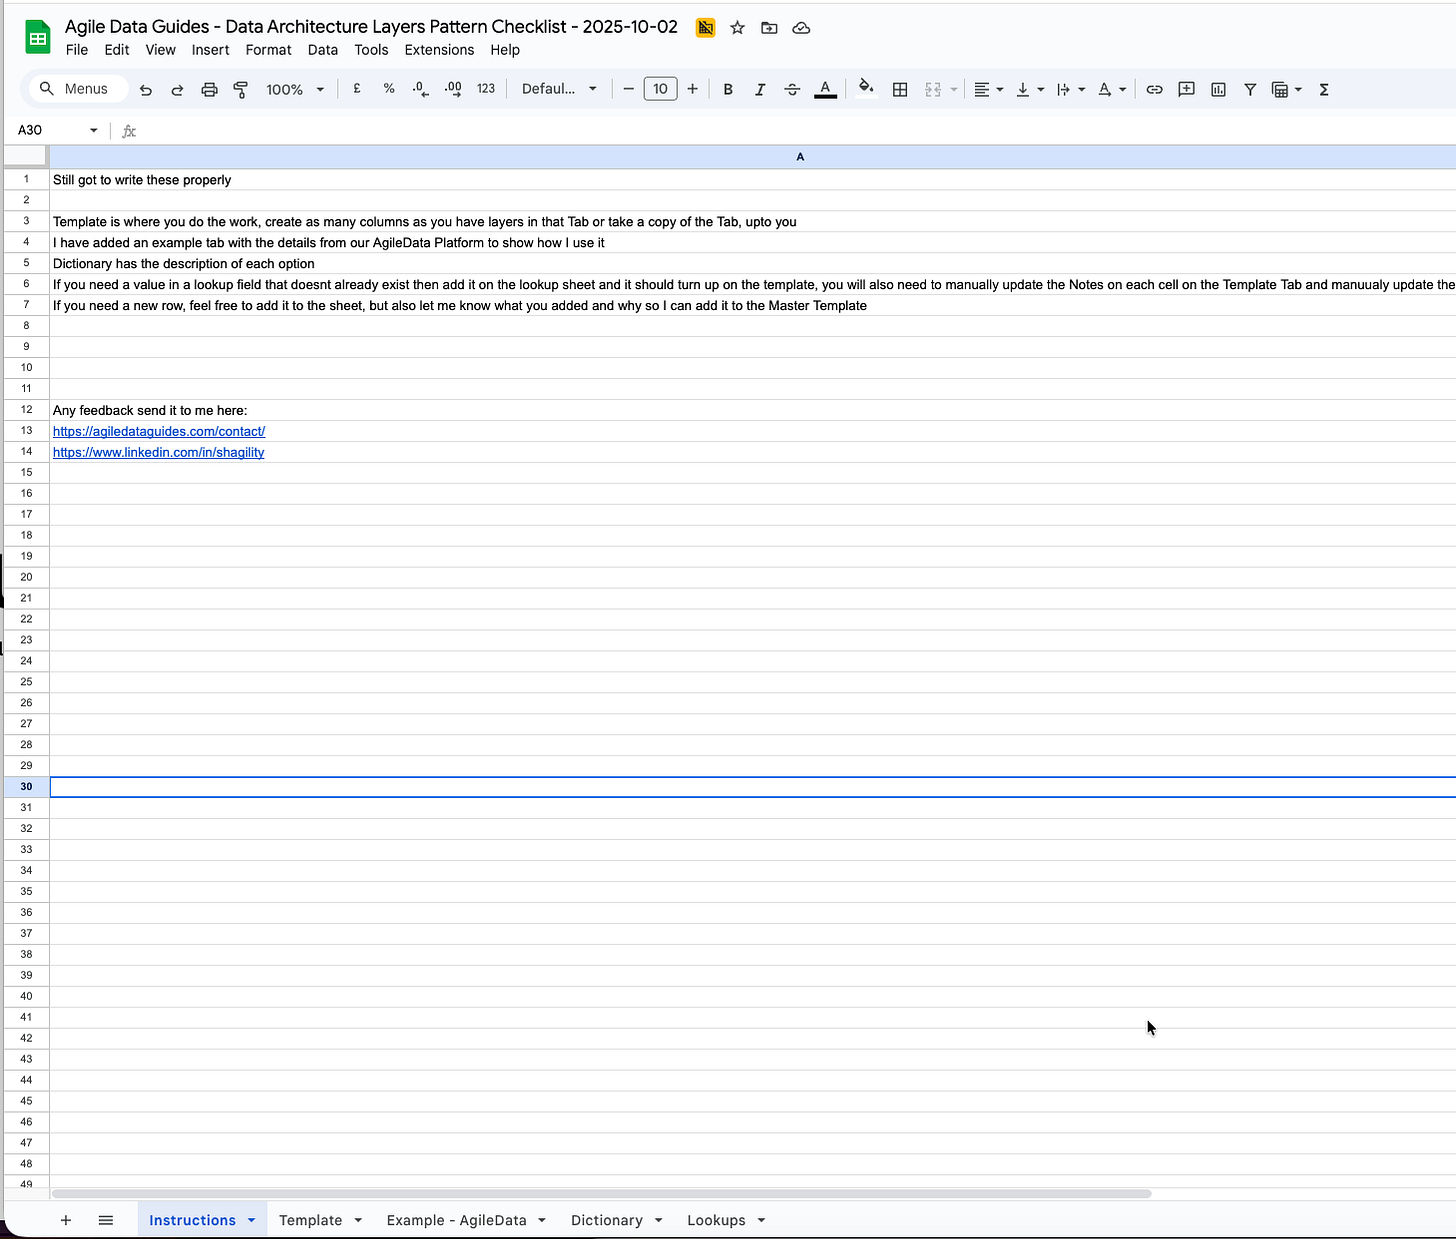Toggle bold formatting
Viewport: 1456px width, 1239px height.
(728, 90)
